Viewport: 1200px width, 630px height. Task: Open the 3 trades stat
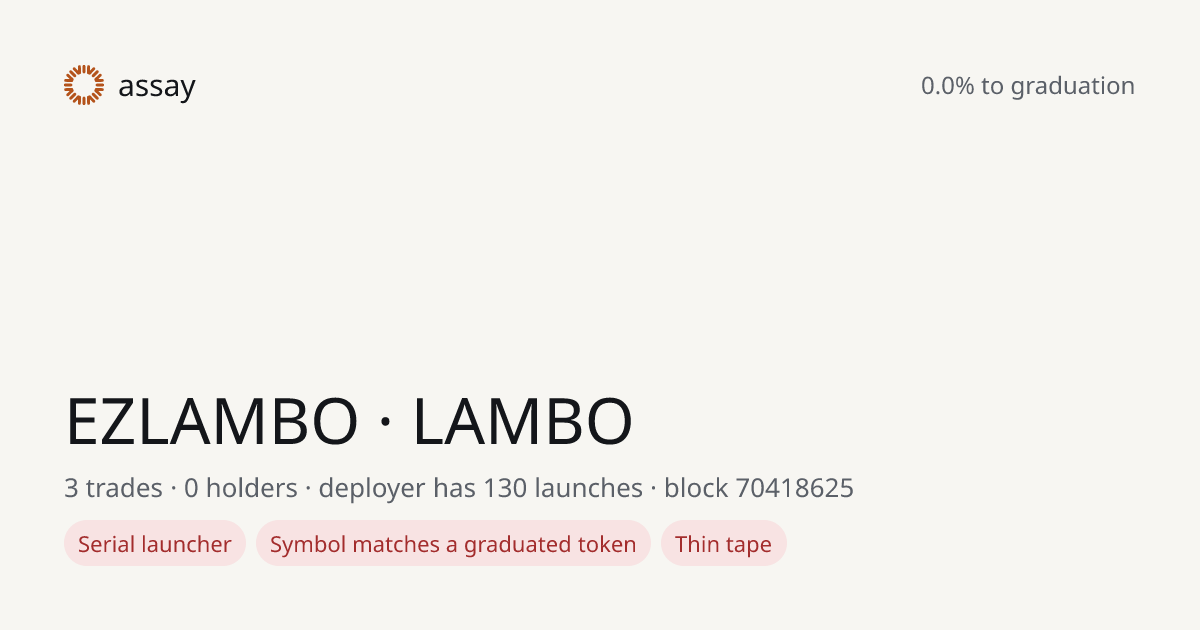point(113,488)
